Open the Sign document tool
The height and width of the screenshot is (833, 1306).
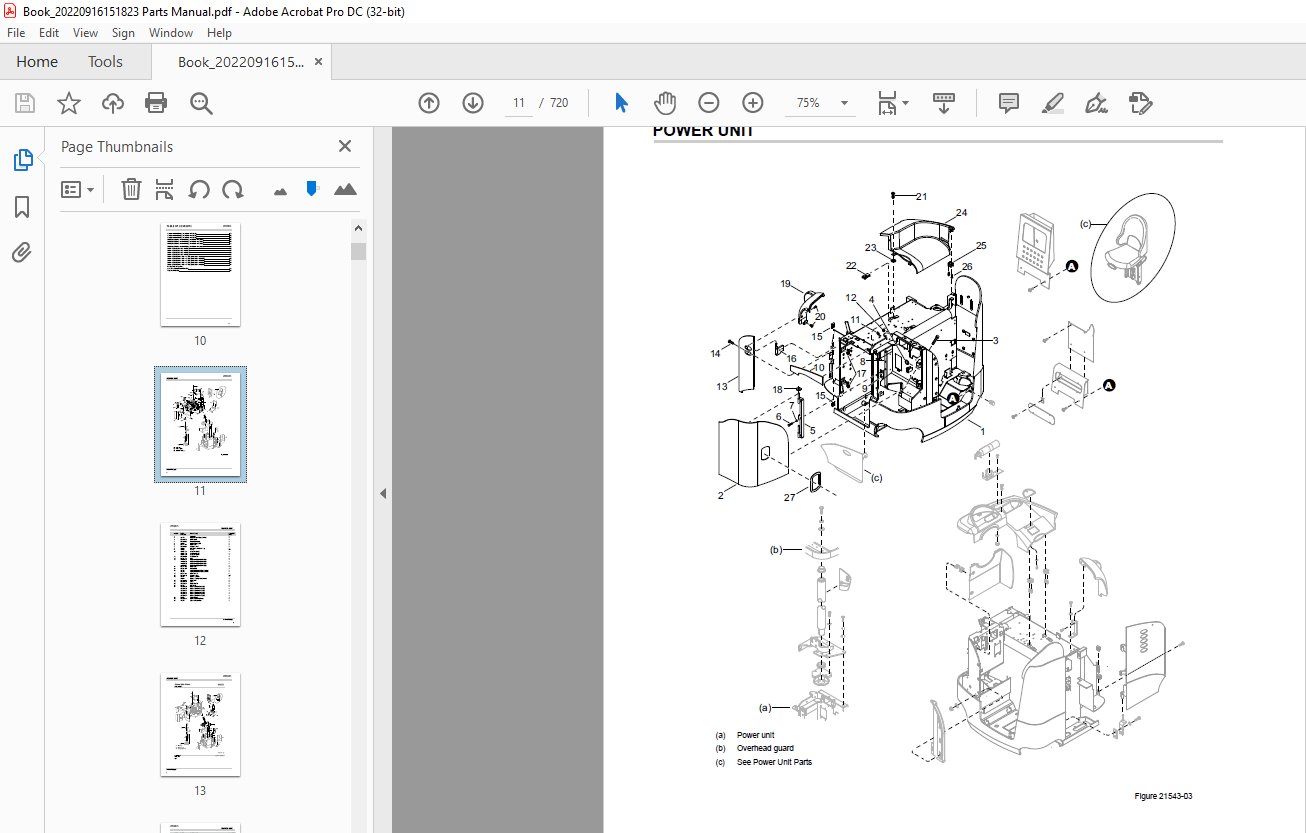click(x=1097, y=103)
